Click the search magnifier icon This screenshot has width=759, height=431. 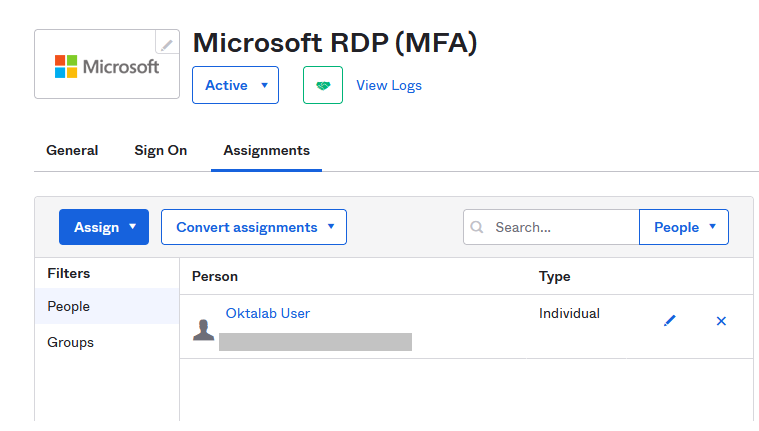(x=477, y=227)
